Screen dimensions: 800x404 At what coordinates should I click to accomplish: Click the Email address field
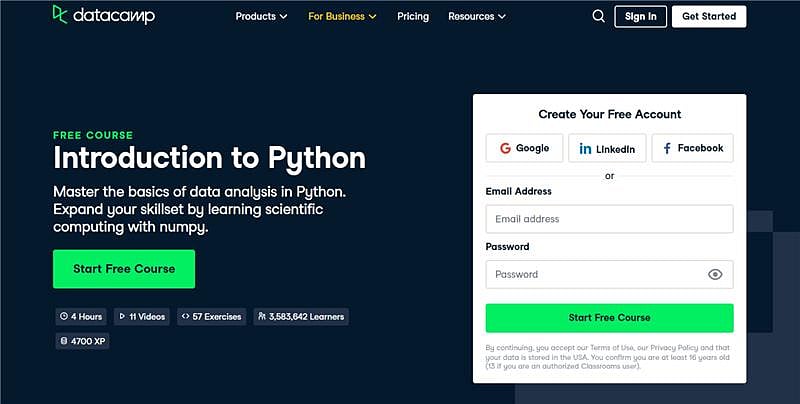point(610,219)
